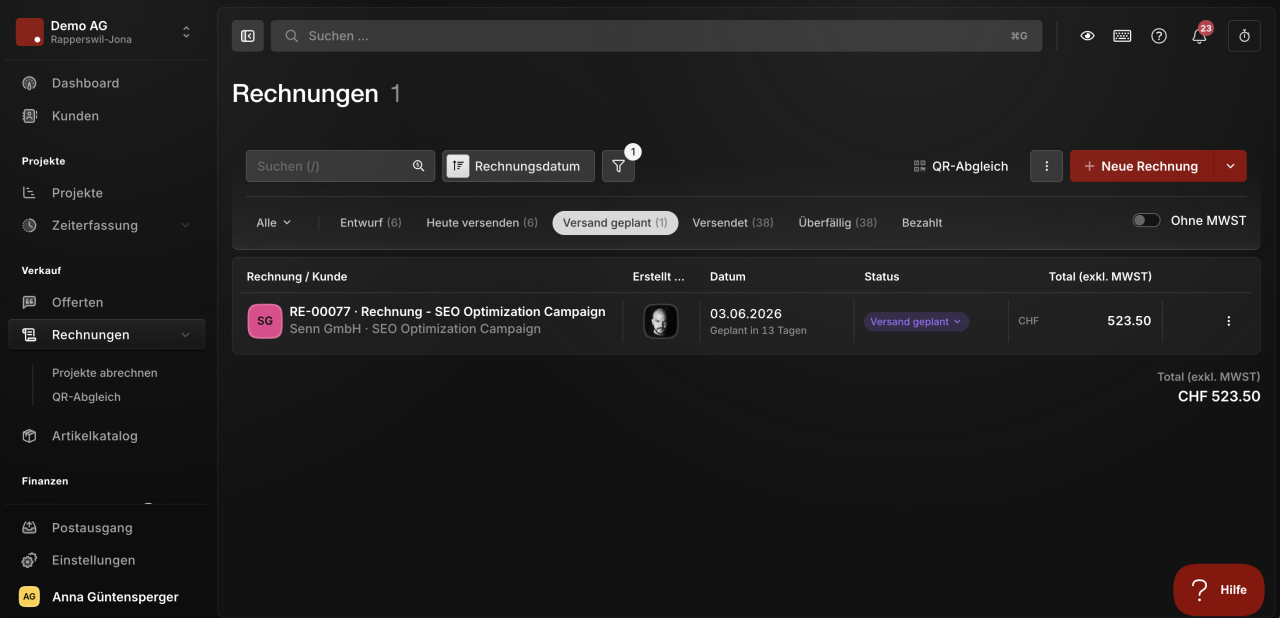Collapse the sidebar with the panel icon
This screenshot has height=618, width=1280.
coord(248,36)
